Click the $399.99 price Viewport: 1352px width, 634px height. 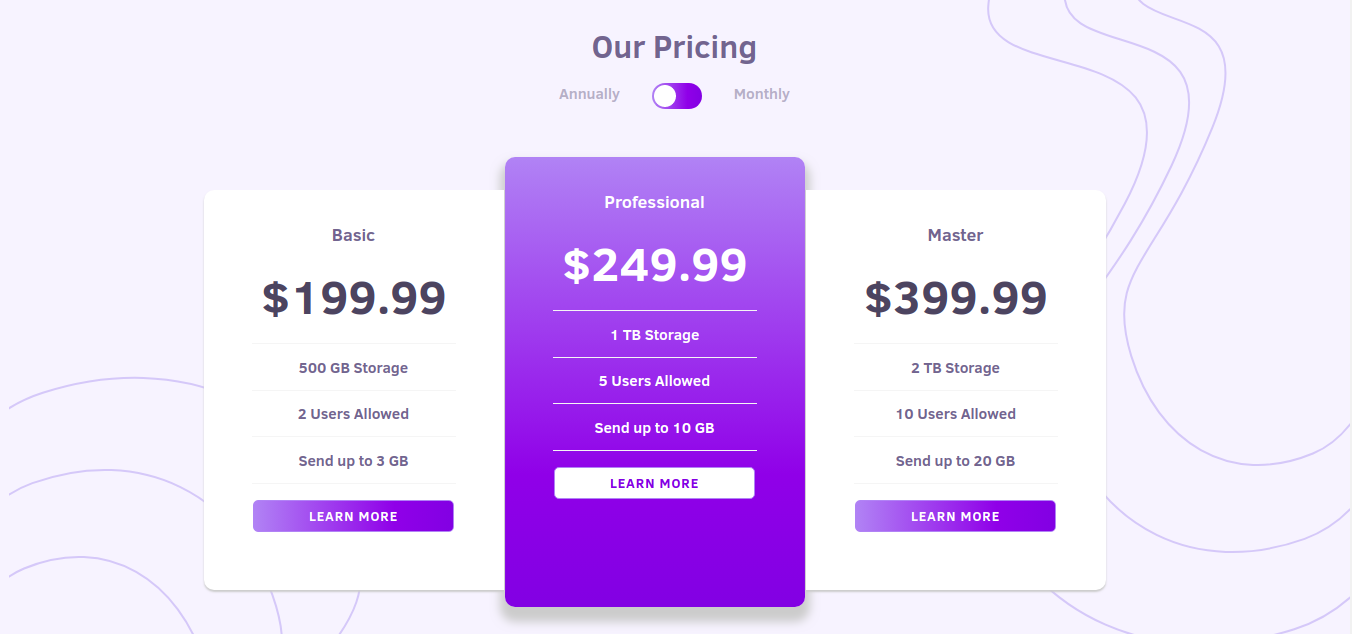coord(956,298)
